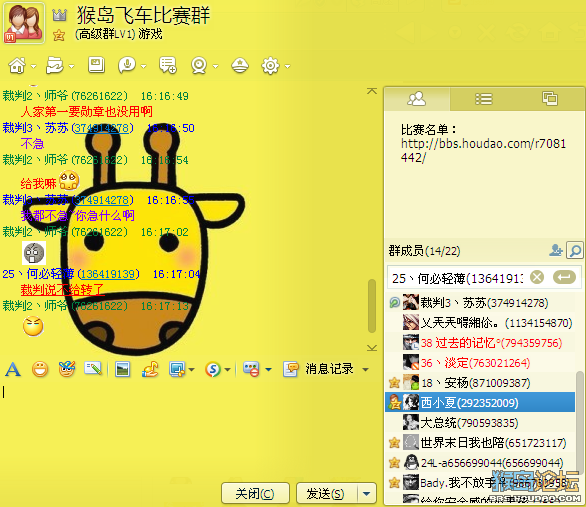Screen dimensions: 586x507
Task: Select member 38 过去的记忆(794359756)
Action: 480,343
